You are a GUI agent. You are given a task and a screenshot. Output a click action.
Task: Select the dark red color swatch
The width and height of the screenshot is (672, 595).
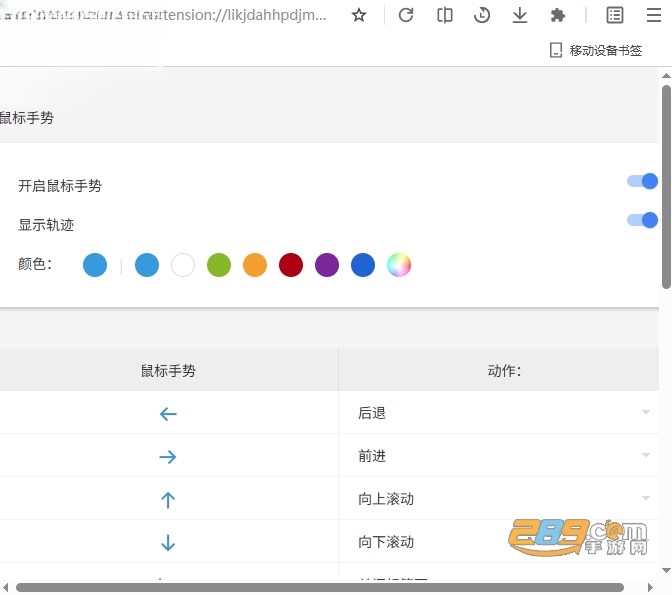pos(291,265)
